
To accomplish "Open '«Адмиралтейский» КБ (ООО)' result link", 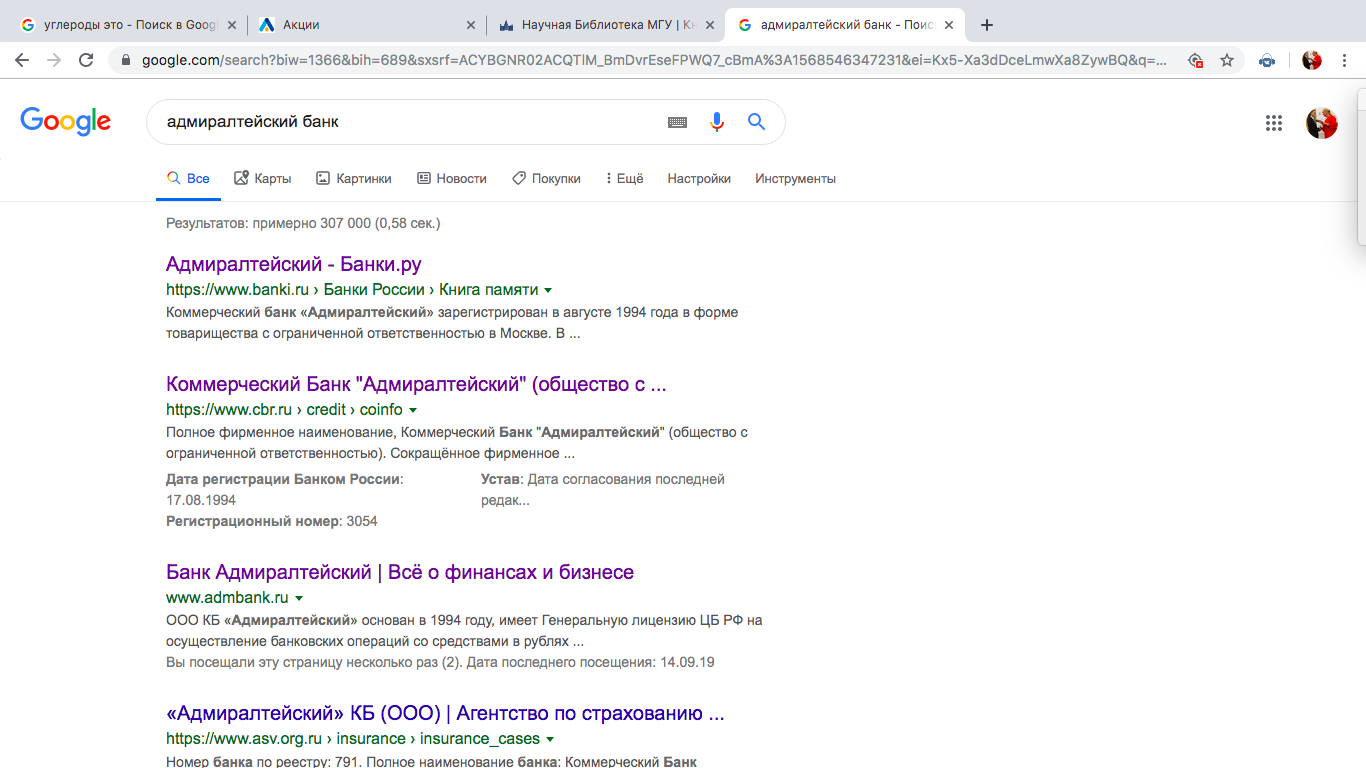I will click(x=445, y=713).
